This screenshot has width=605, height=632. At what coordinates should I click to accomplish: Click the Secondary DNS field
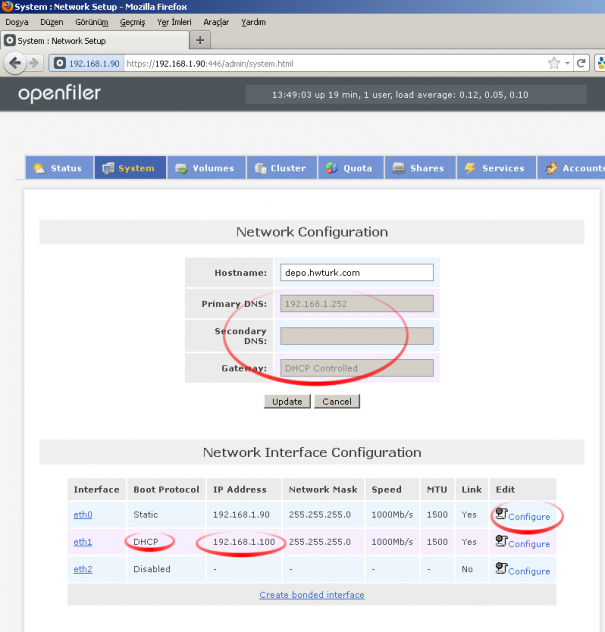[x=357, y=336]
